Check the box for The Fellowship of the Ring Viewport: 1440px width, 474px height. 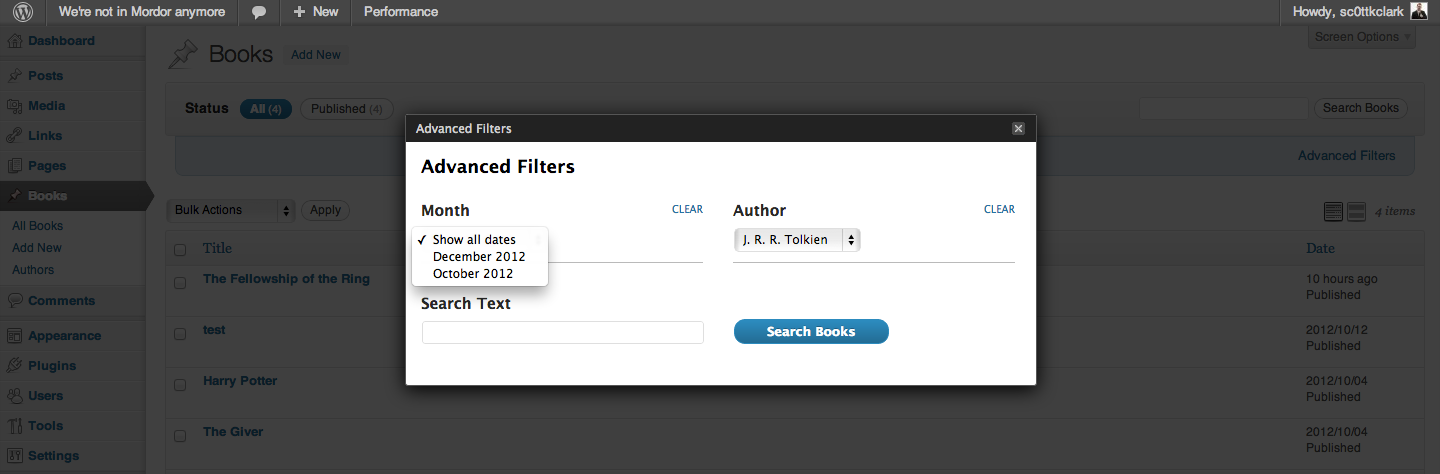tap(180, 283)
